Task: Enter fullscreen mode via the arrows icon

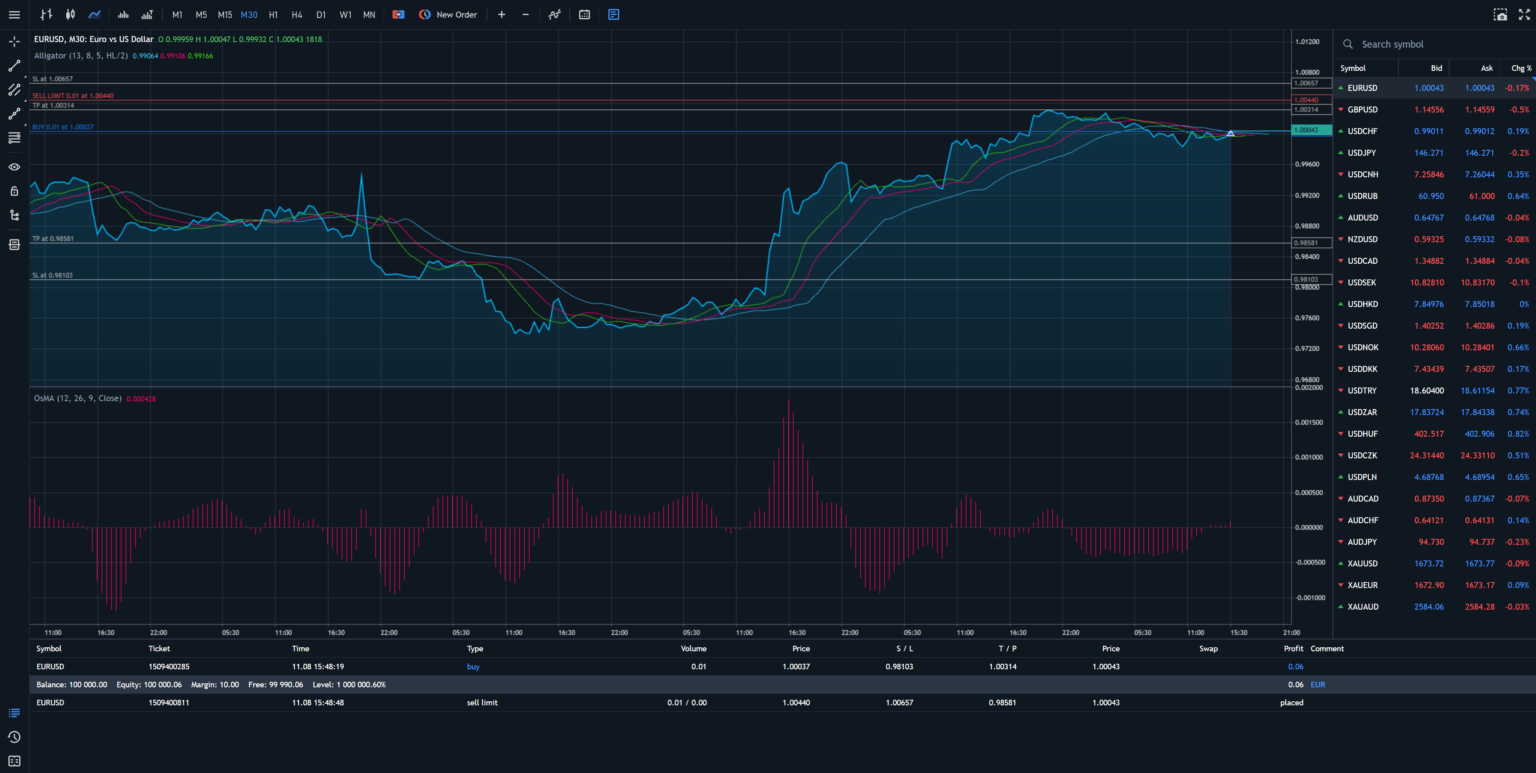Action: [x=1524, y=14]
